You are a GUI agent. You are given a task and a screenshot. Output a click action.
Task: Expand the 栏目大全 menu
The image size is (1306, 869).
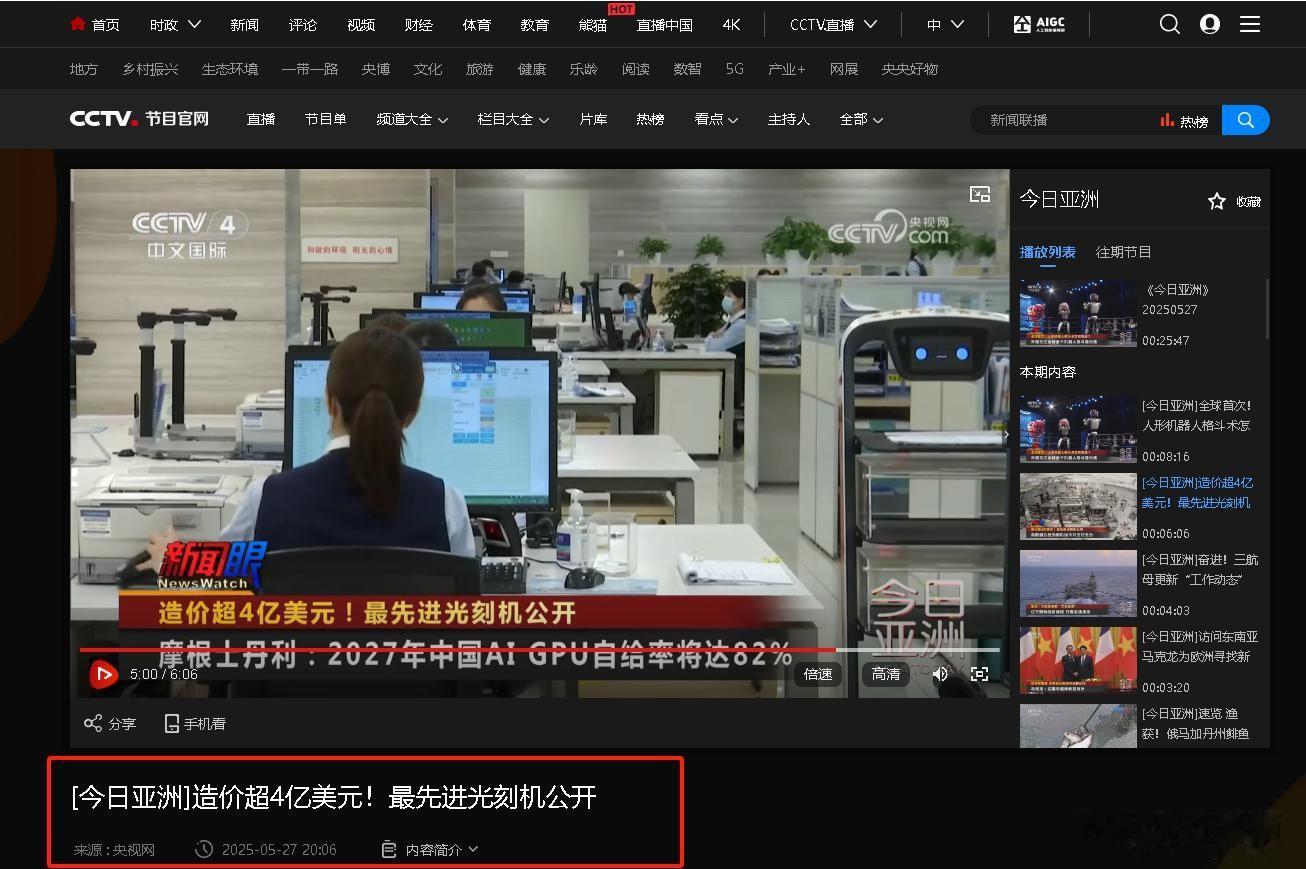point(513,119)
